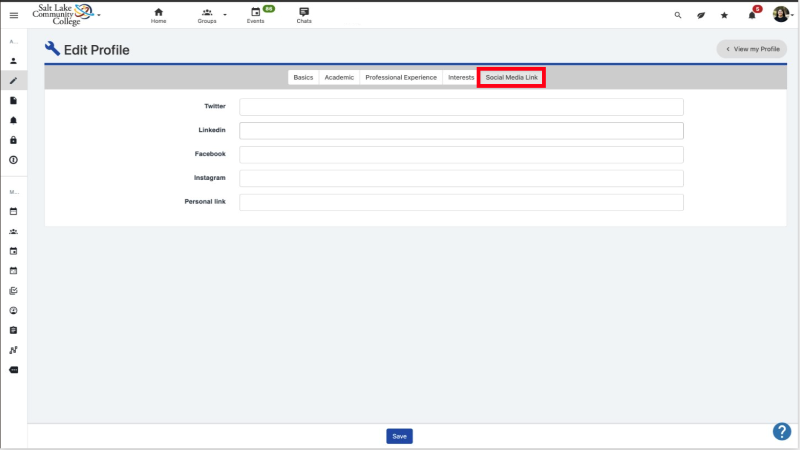800x450 pixels.
Task: Click the Facebook link field
Action: (461, 155)
